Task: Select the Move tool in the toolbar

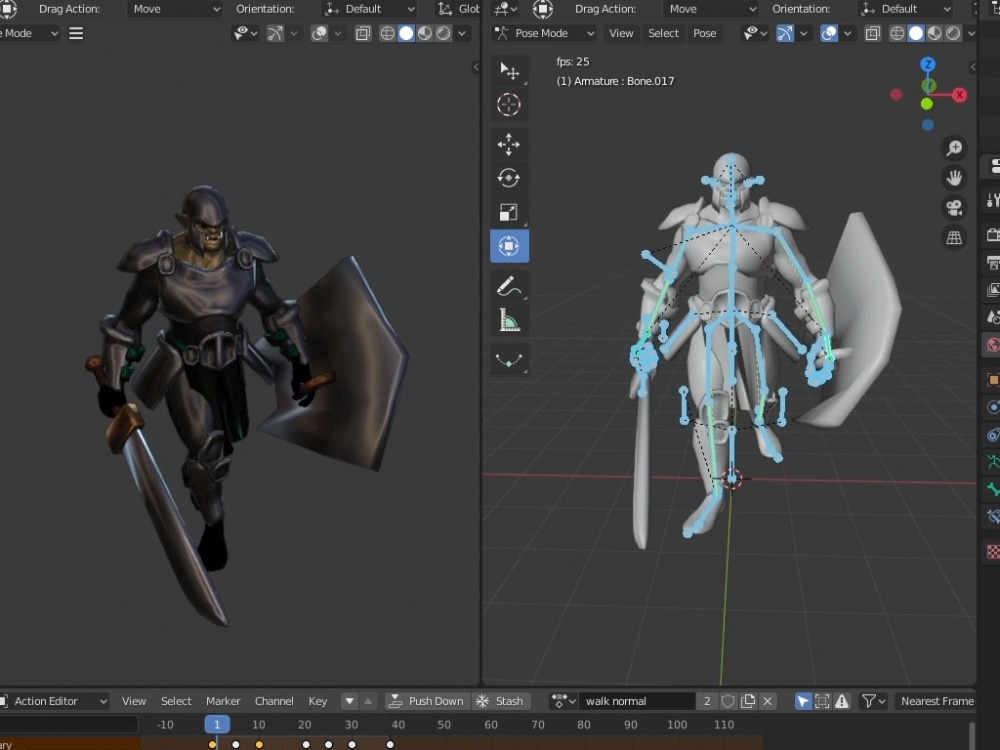Action: tap(509, 144)
